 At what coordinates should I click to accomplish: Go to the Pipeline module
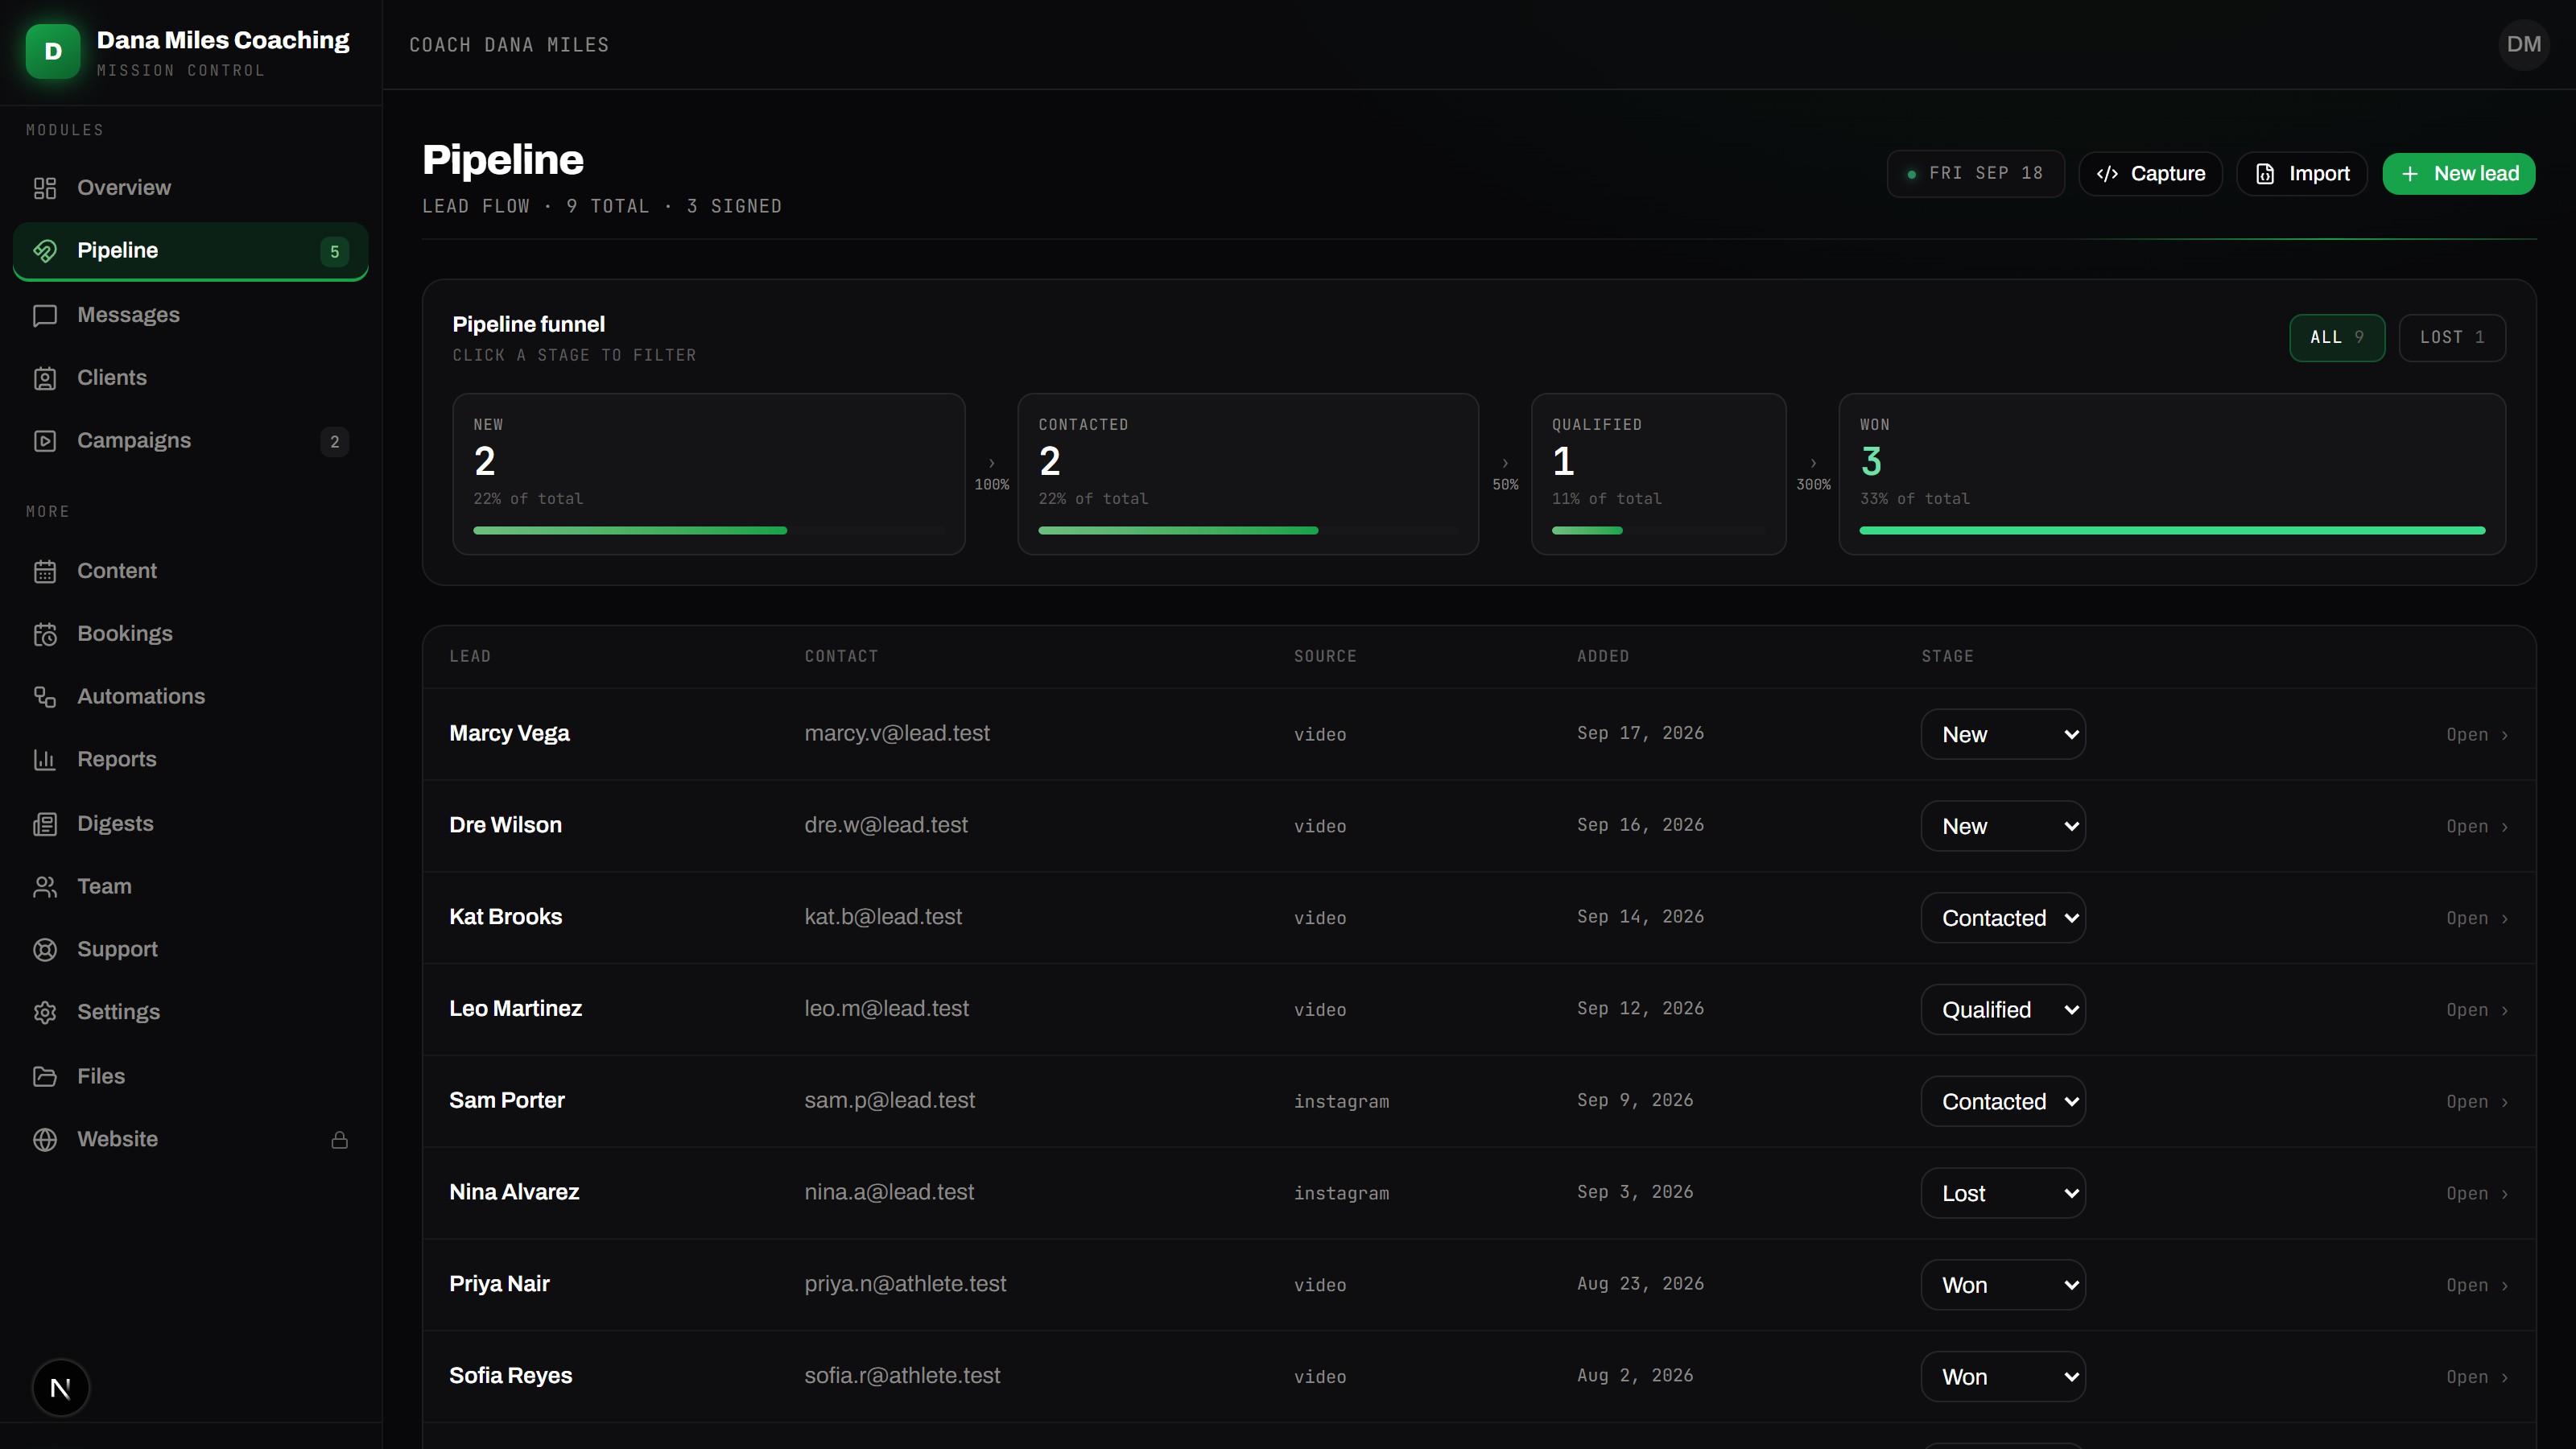pos(190,251)
